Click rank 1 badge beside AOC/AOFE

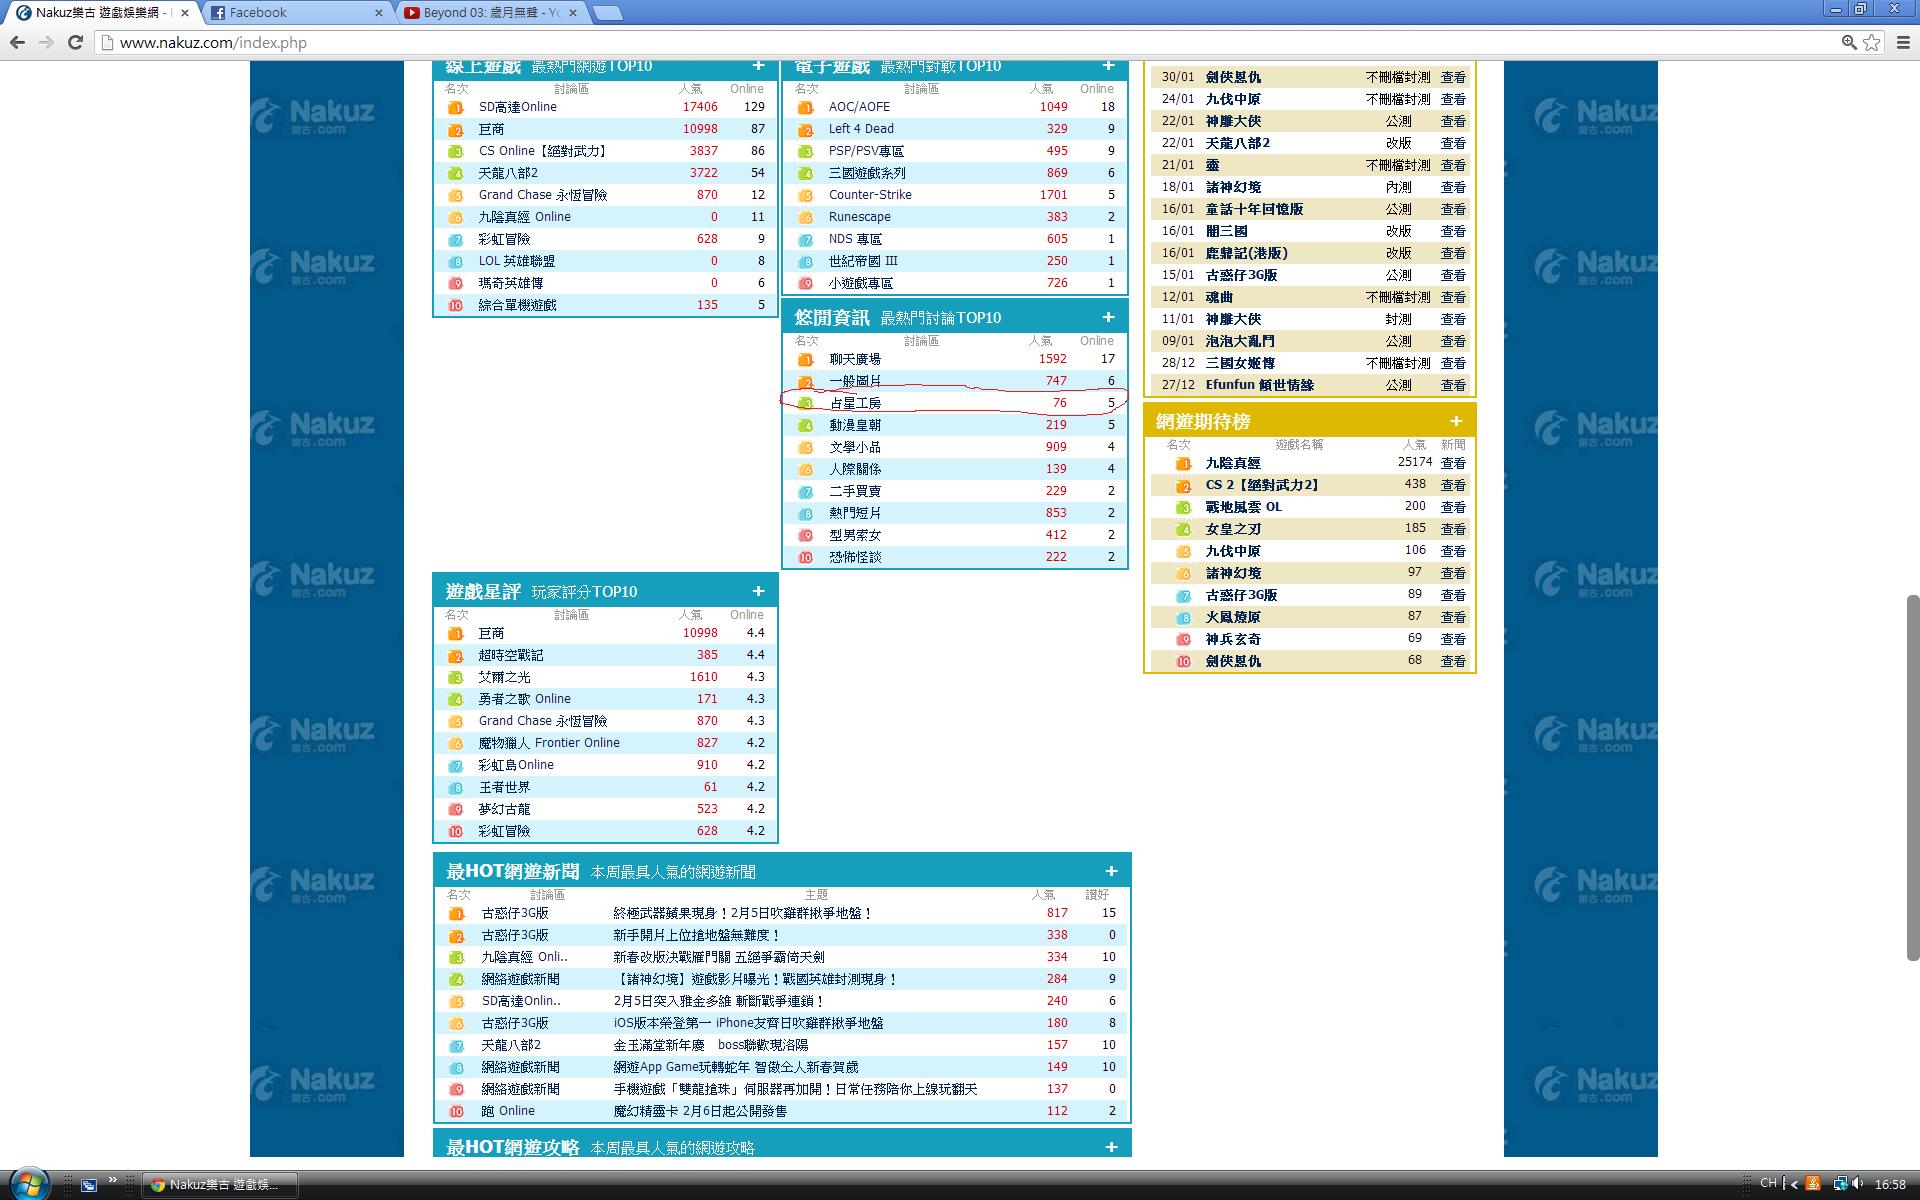point(805,107)
